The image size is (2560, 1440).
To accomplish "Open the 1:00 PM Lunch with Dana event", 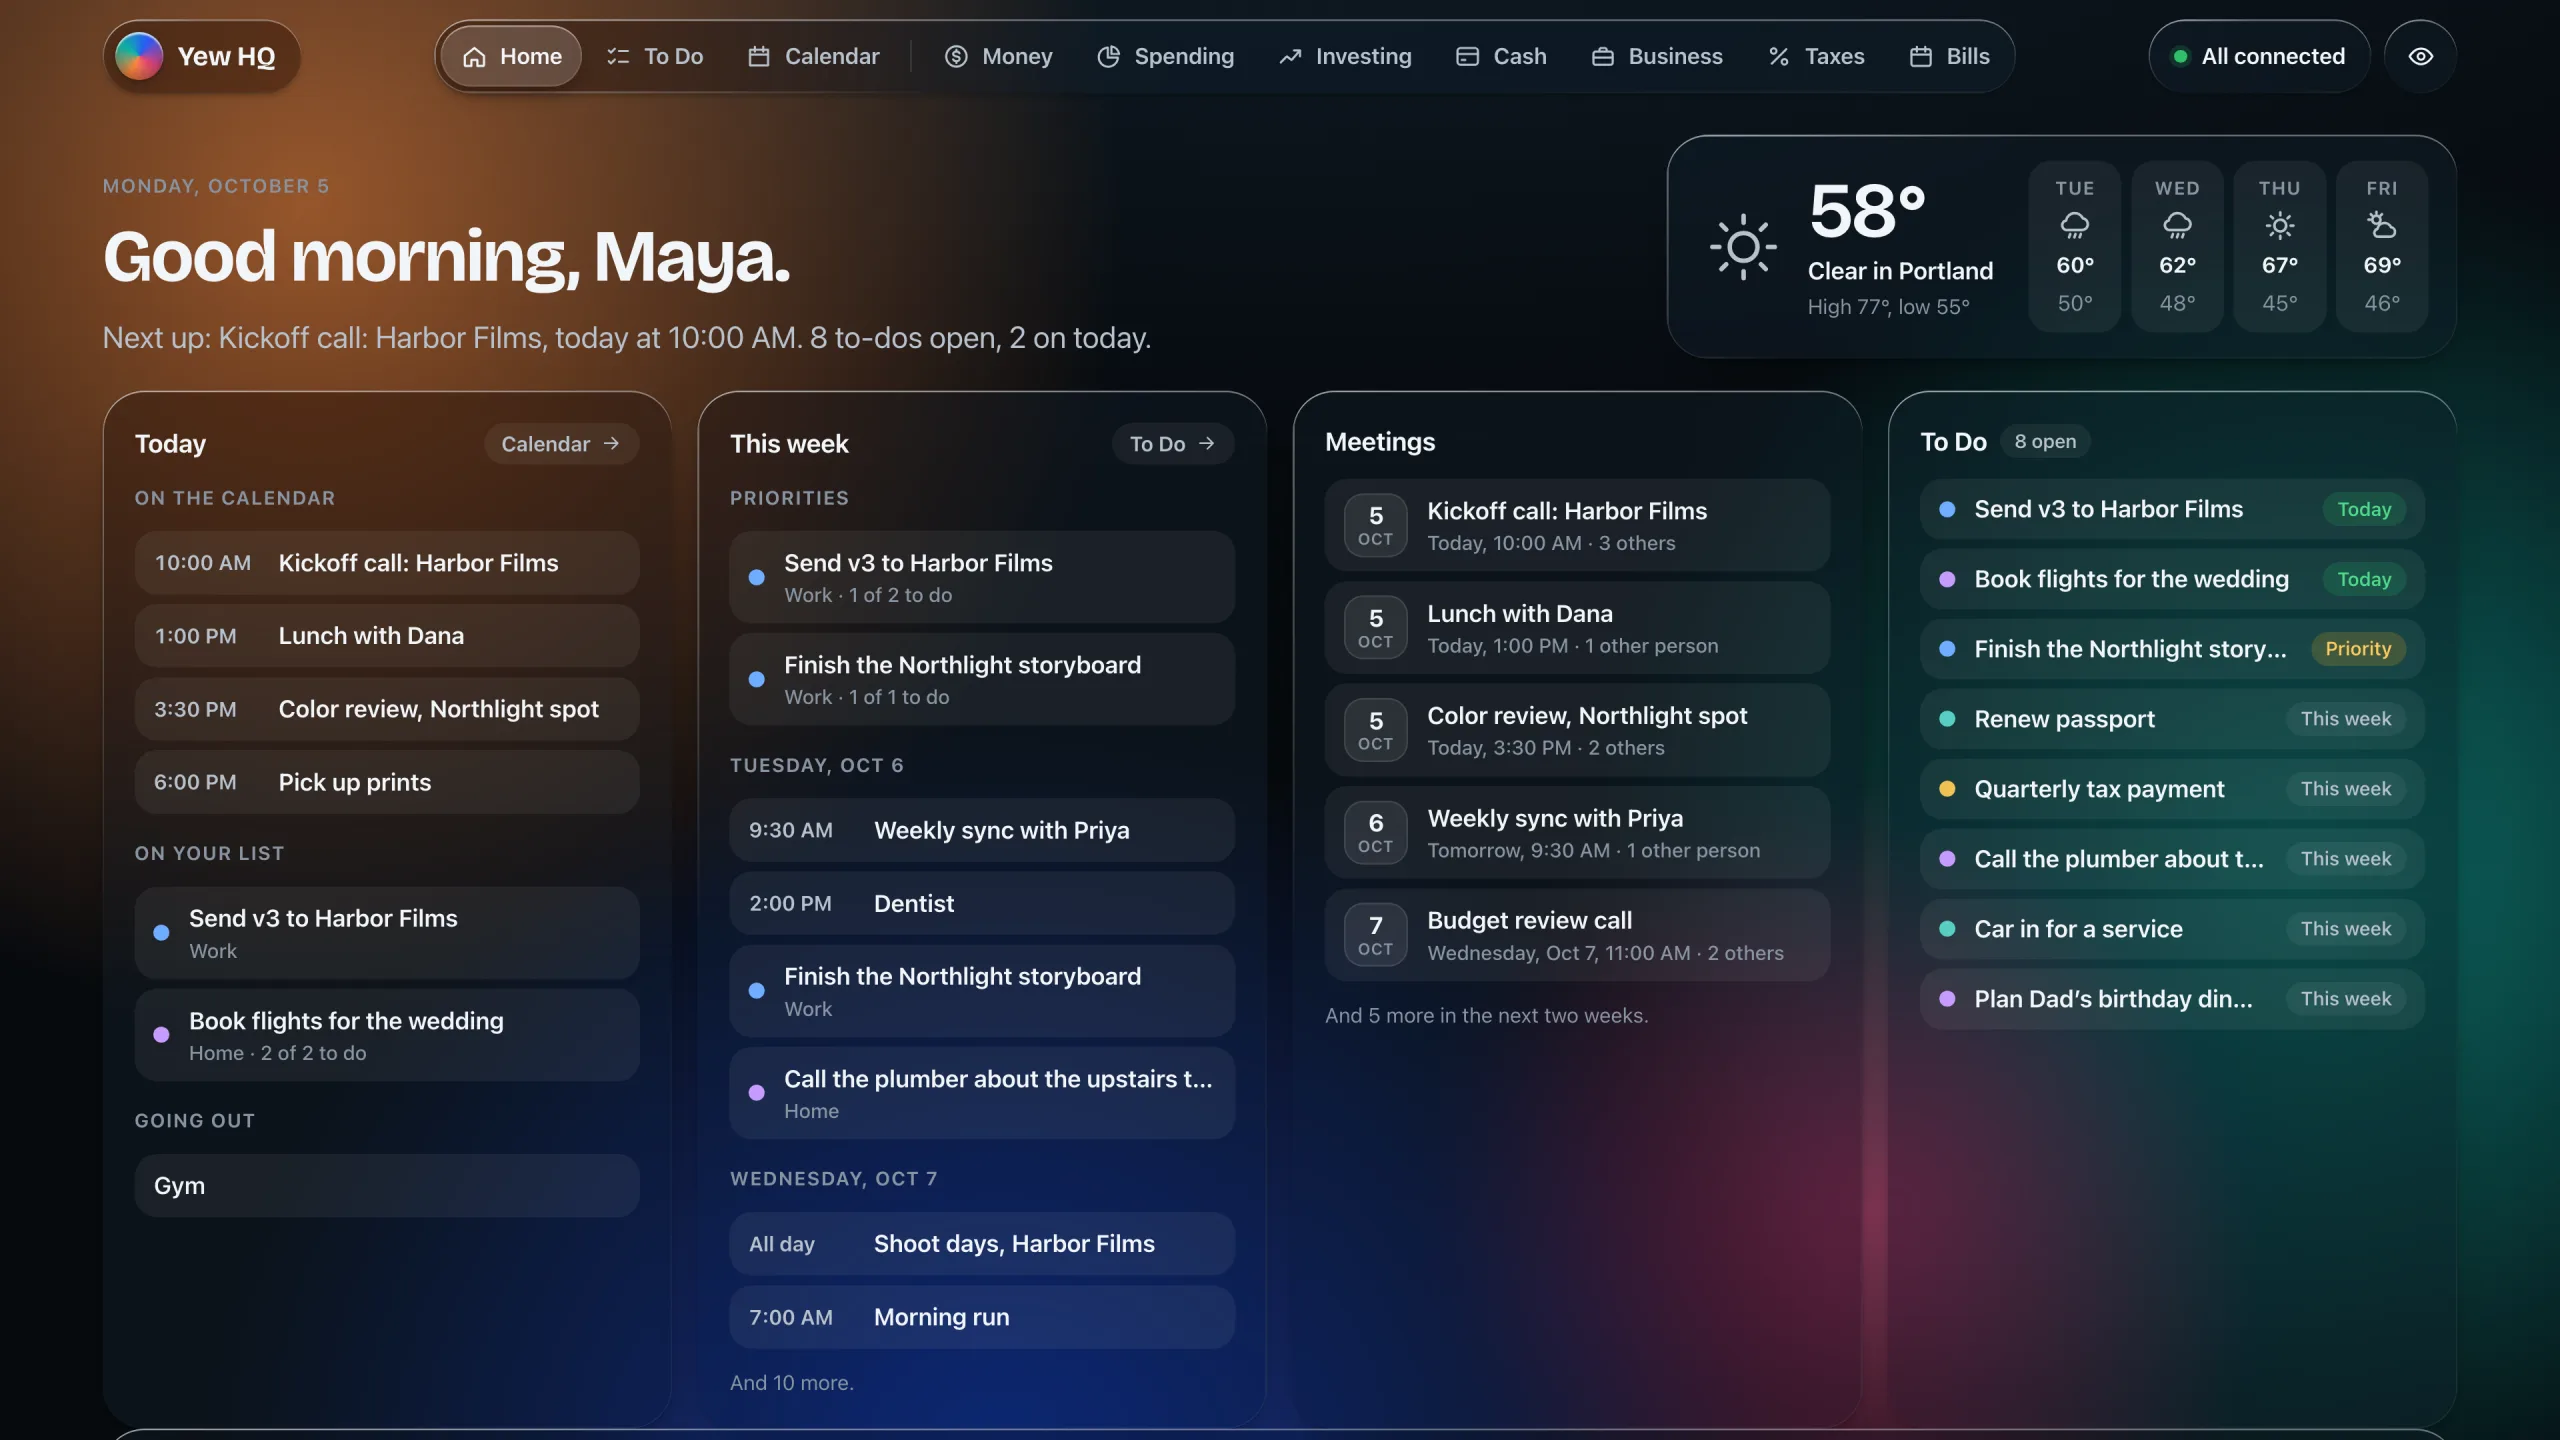I will point(387,636).
